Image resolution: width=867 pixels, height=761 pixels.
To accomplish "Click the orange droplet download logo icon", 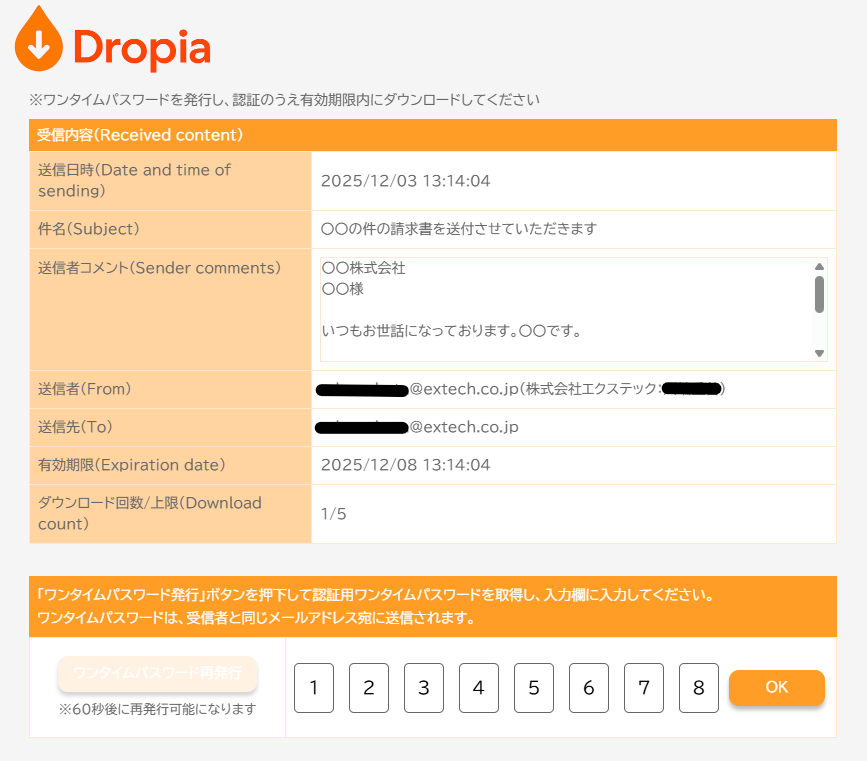I will [38, 41].
